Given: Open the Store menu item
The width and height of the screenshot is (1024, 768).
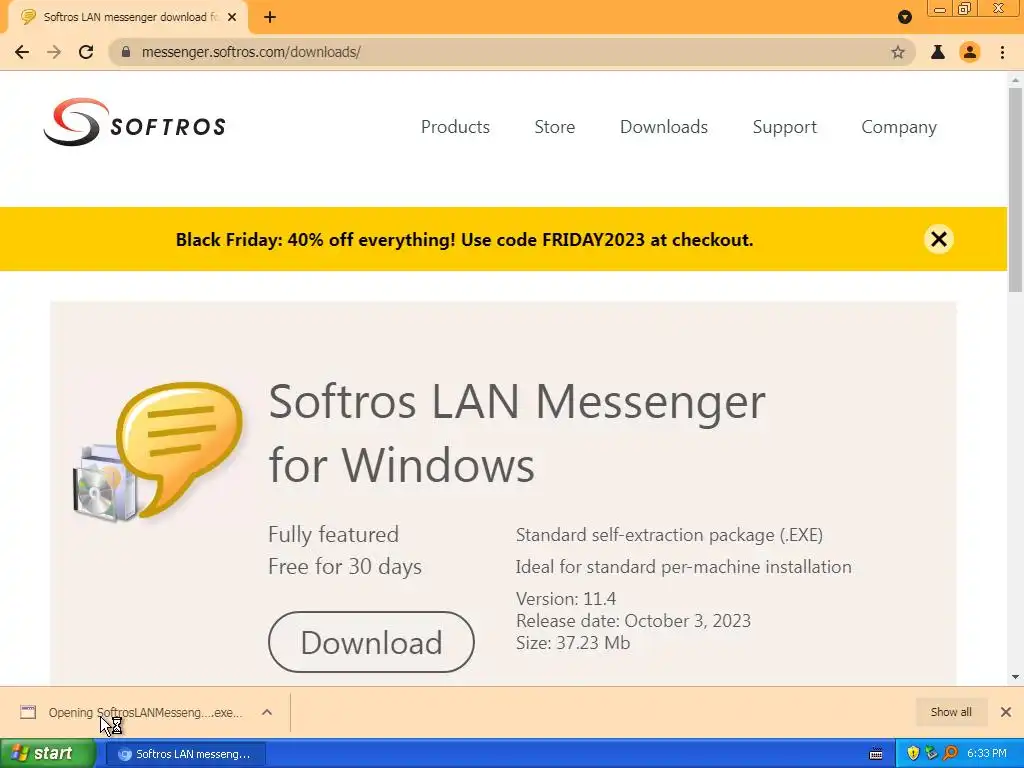Looking at the screenshot, I should tap(554, 127).
